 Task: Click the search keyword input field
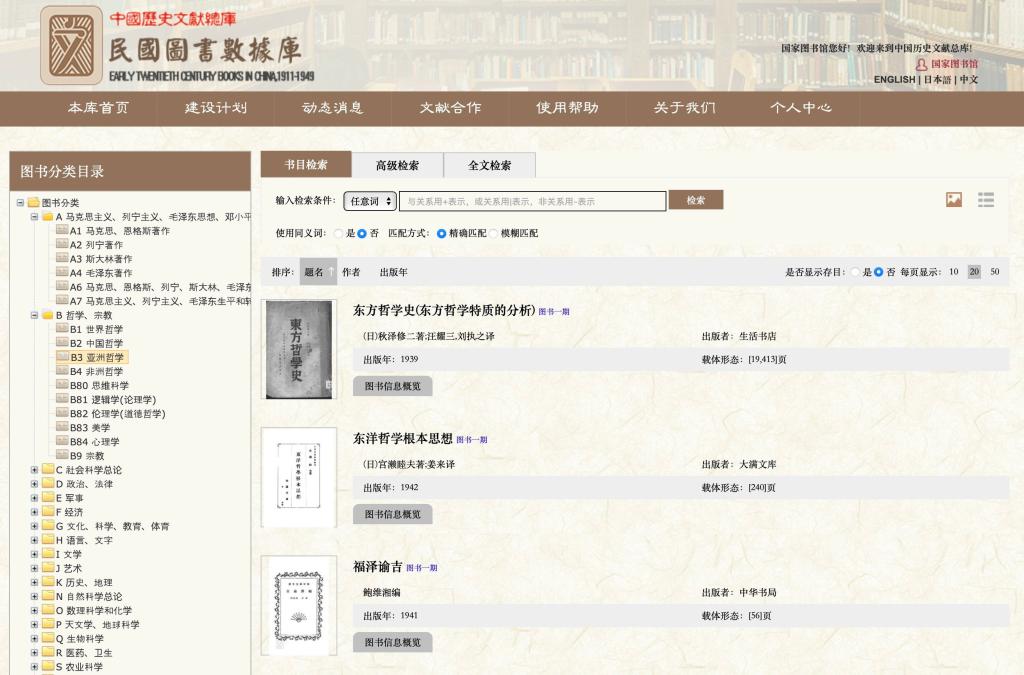coord(532,201)
